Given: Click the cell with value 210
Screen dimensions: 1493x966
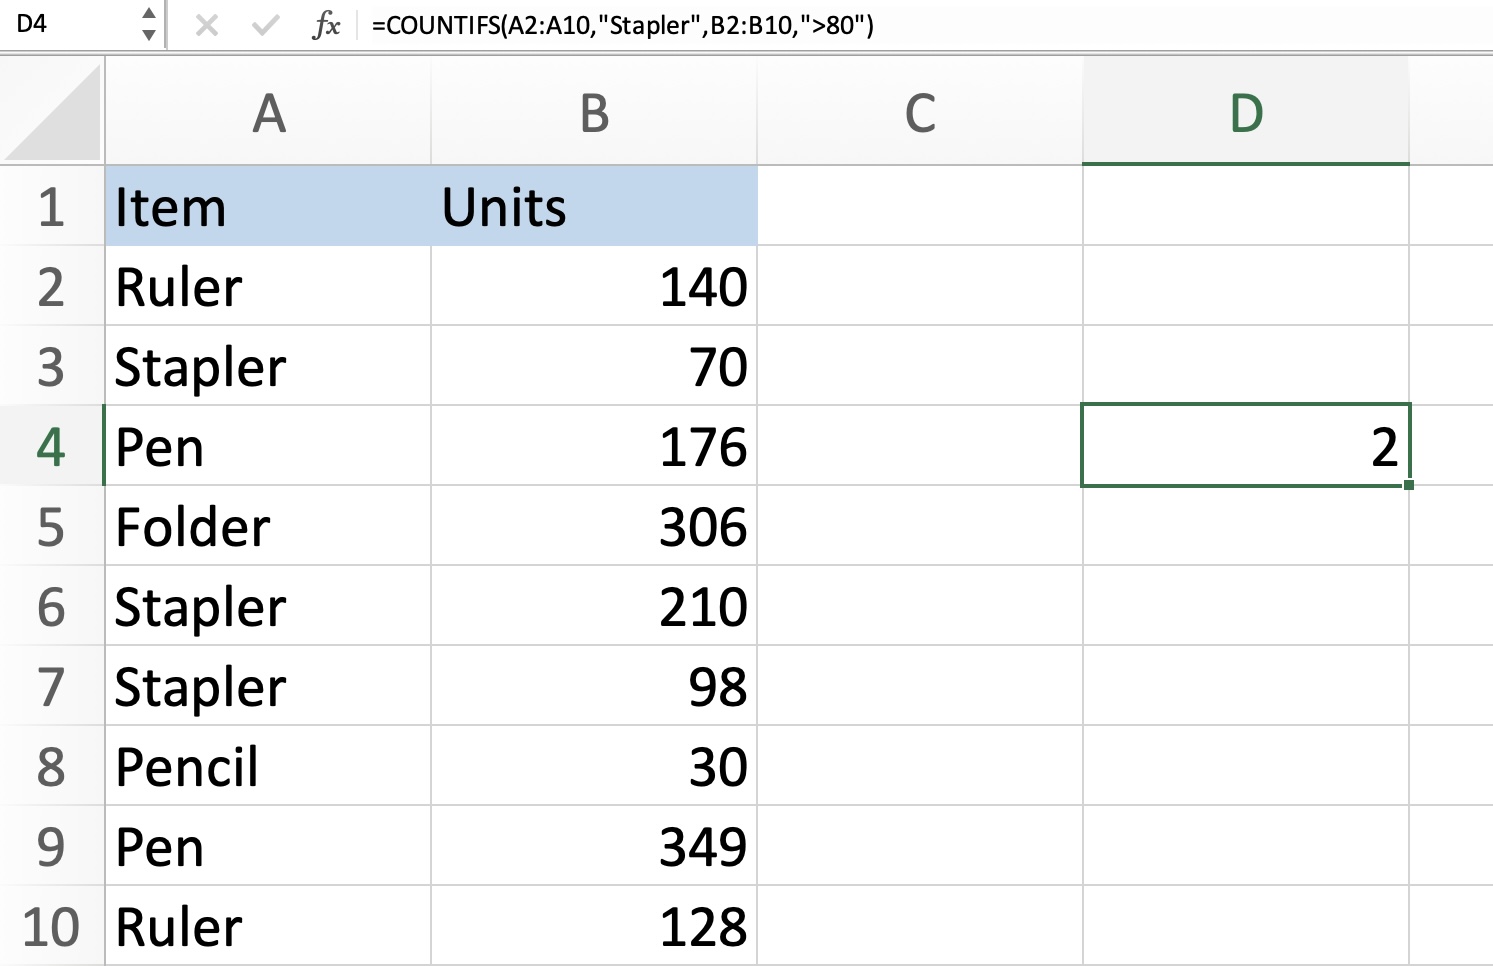Looking at the screenshot, I should (594, 606).
